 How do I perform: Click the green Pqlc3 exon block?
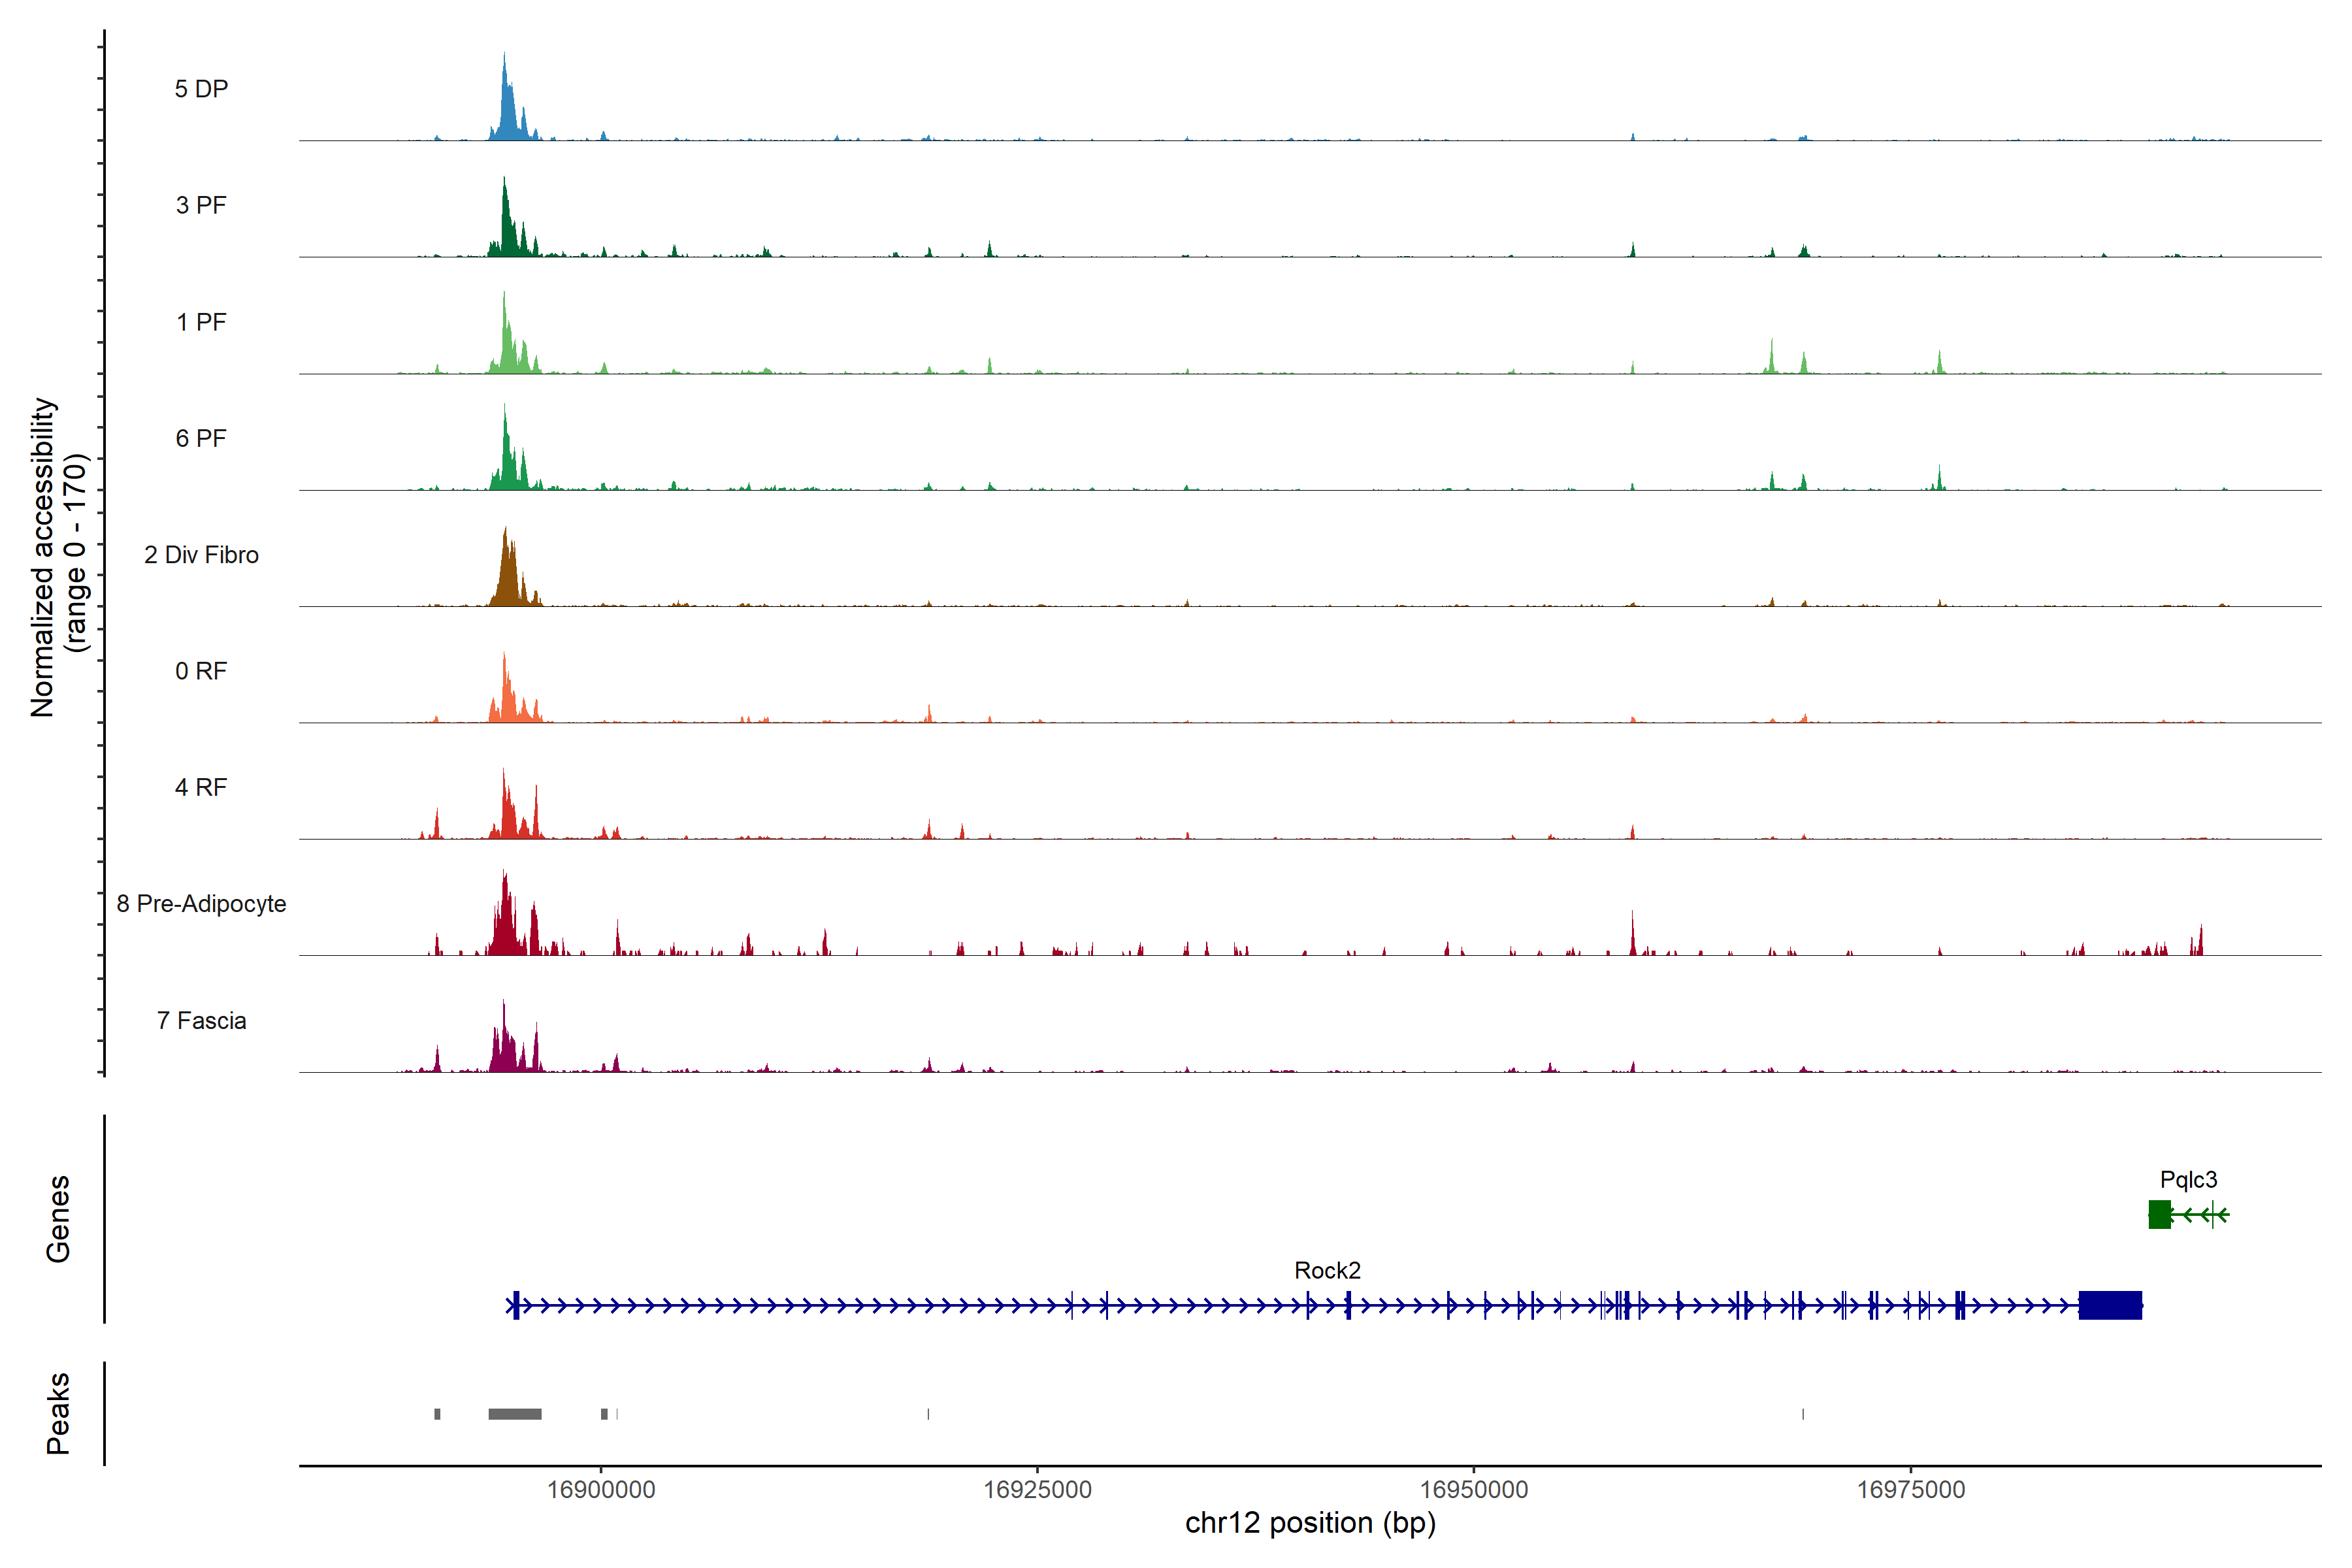[2159, 1215]
